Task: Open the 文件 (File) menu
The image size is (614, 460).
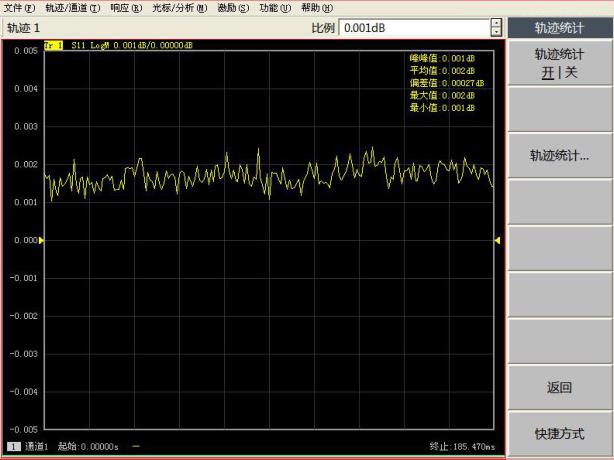Action: coord(21,8)
